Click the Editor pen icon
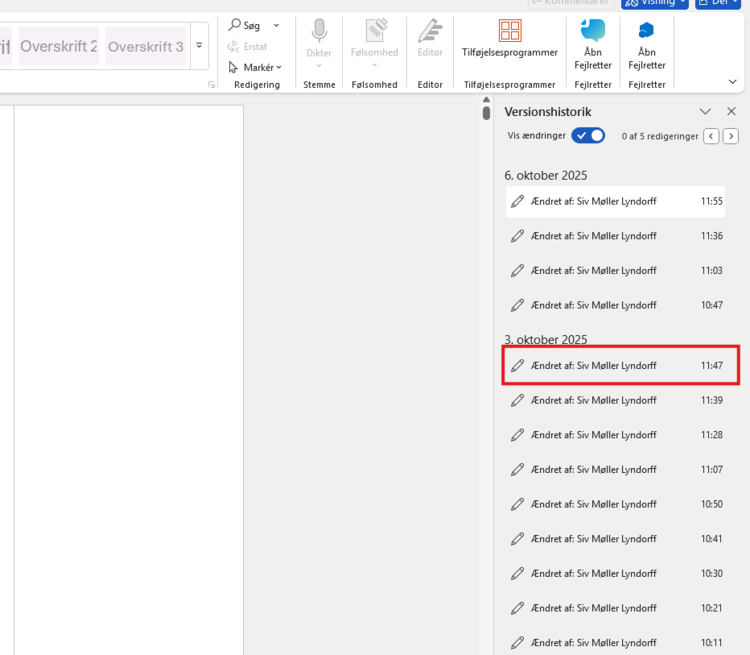The width and height of the screenshot is (750, 655). pos(430,31)
